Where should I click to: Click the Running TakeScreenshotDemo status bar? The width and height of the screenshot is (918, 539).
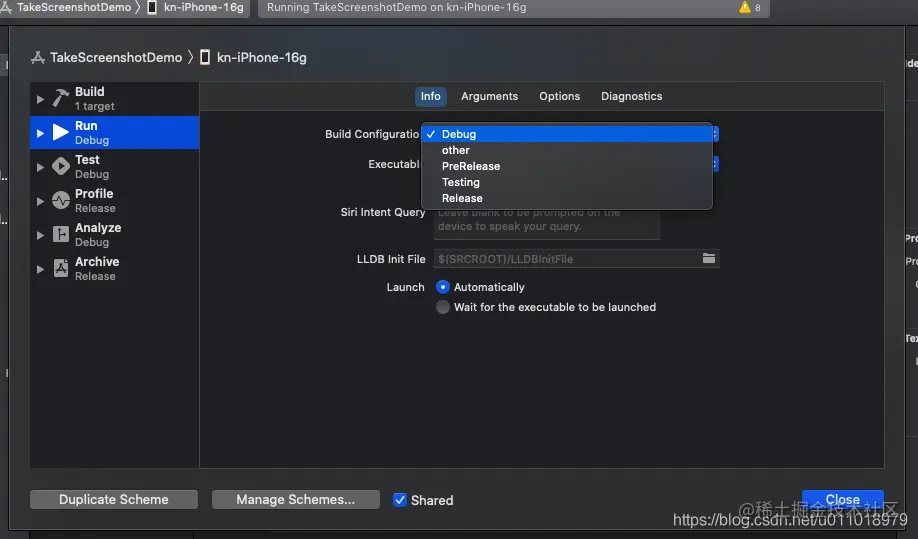[513, 8]
